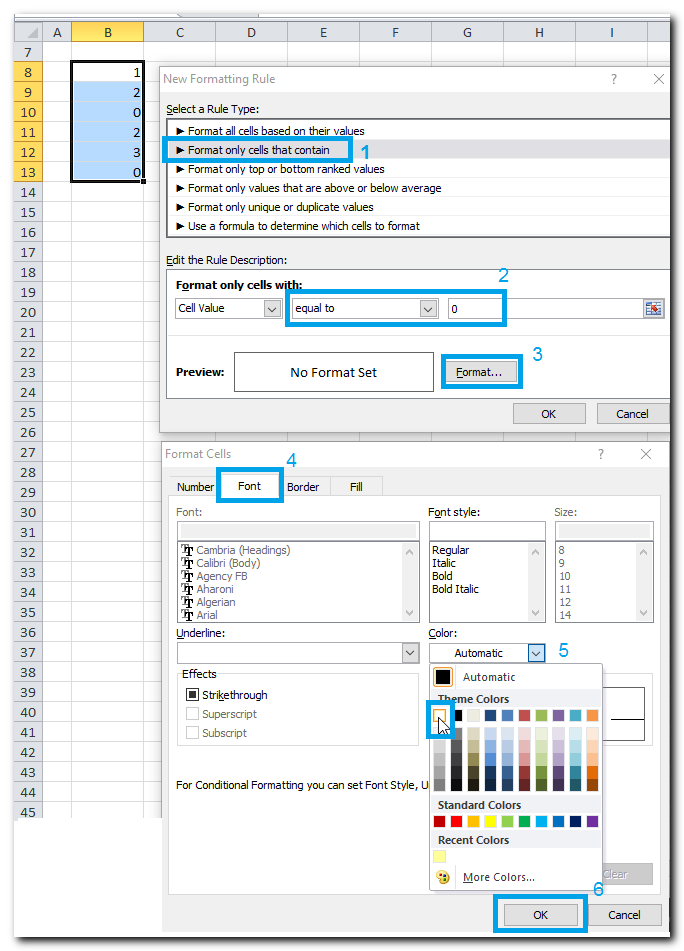Pick the red standard color swatch
This screenshot has width=684, height=951.
pyautogui.click(x=457, y=822)
